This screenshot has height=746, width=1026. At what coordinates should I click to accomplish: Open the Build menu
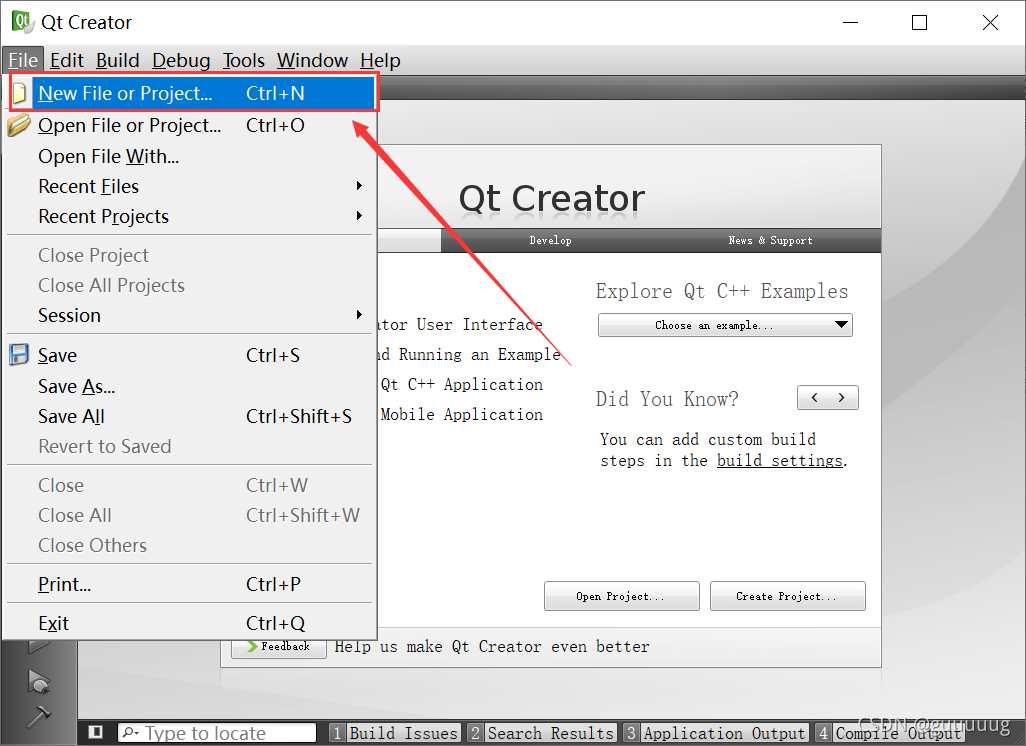tap(118, 60)
